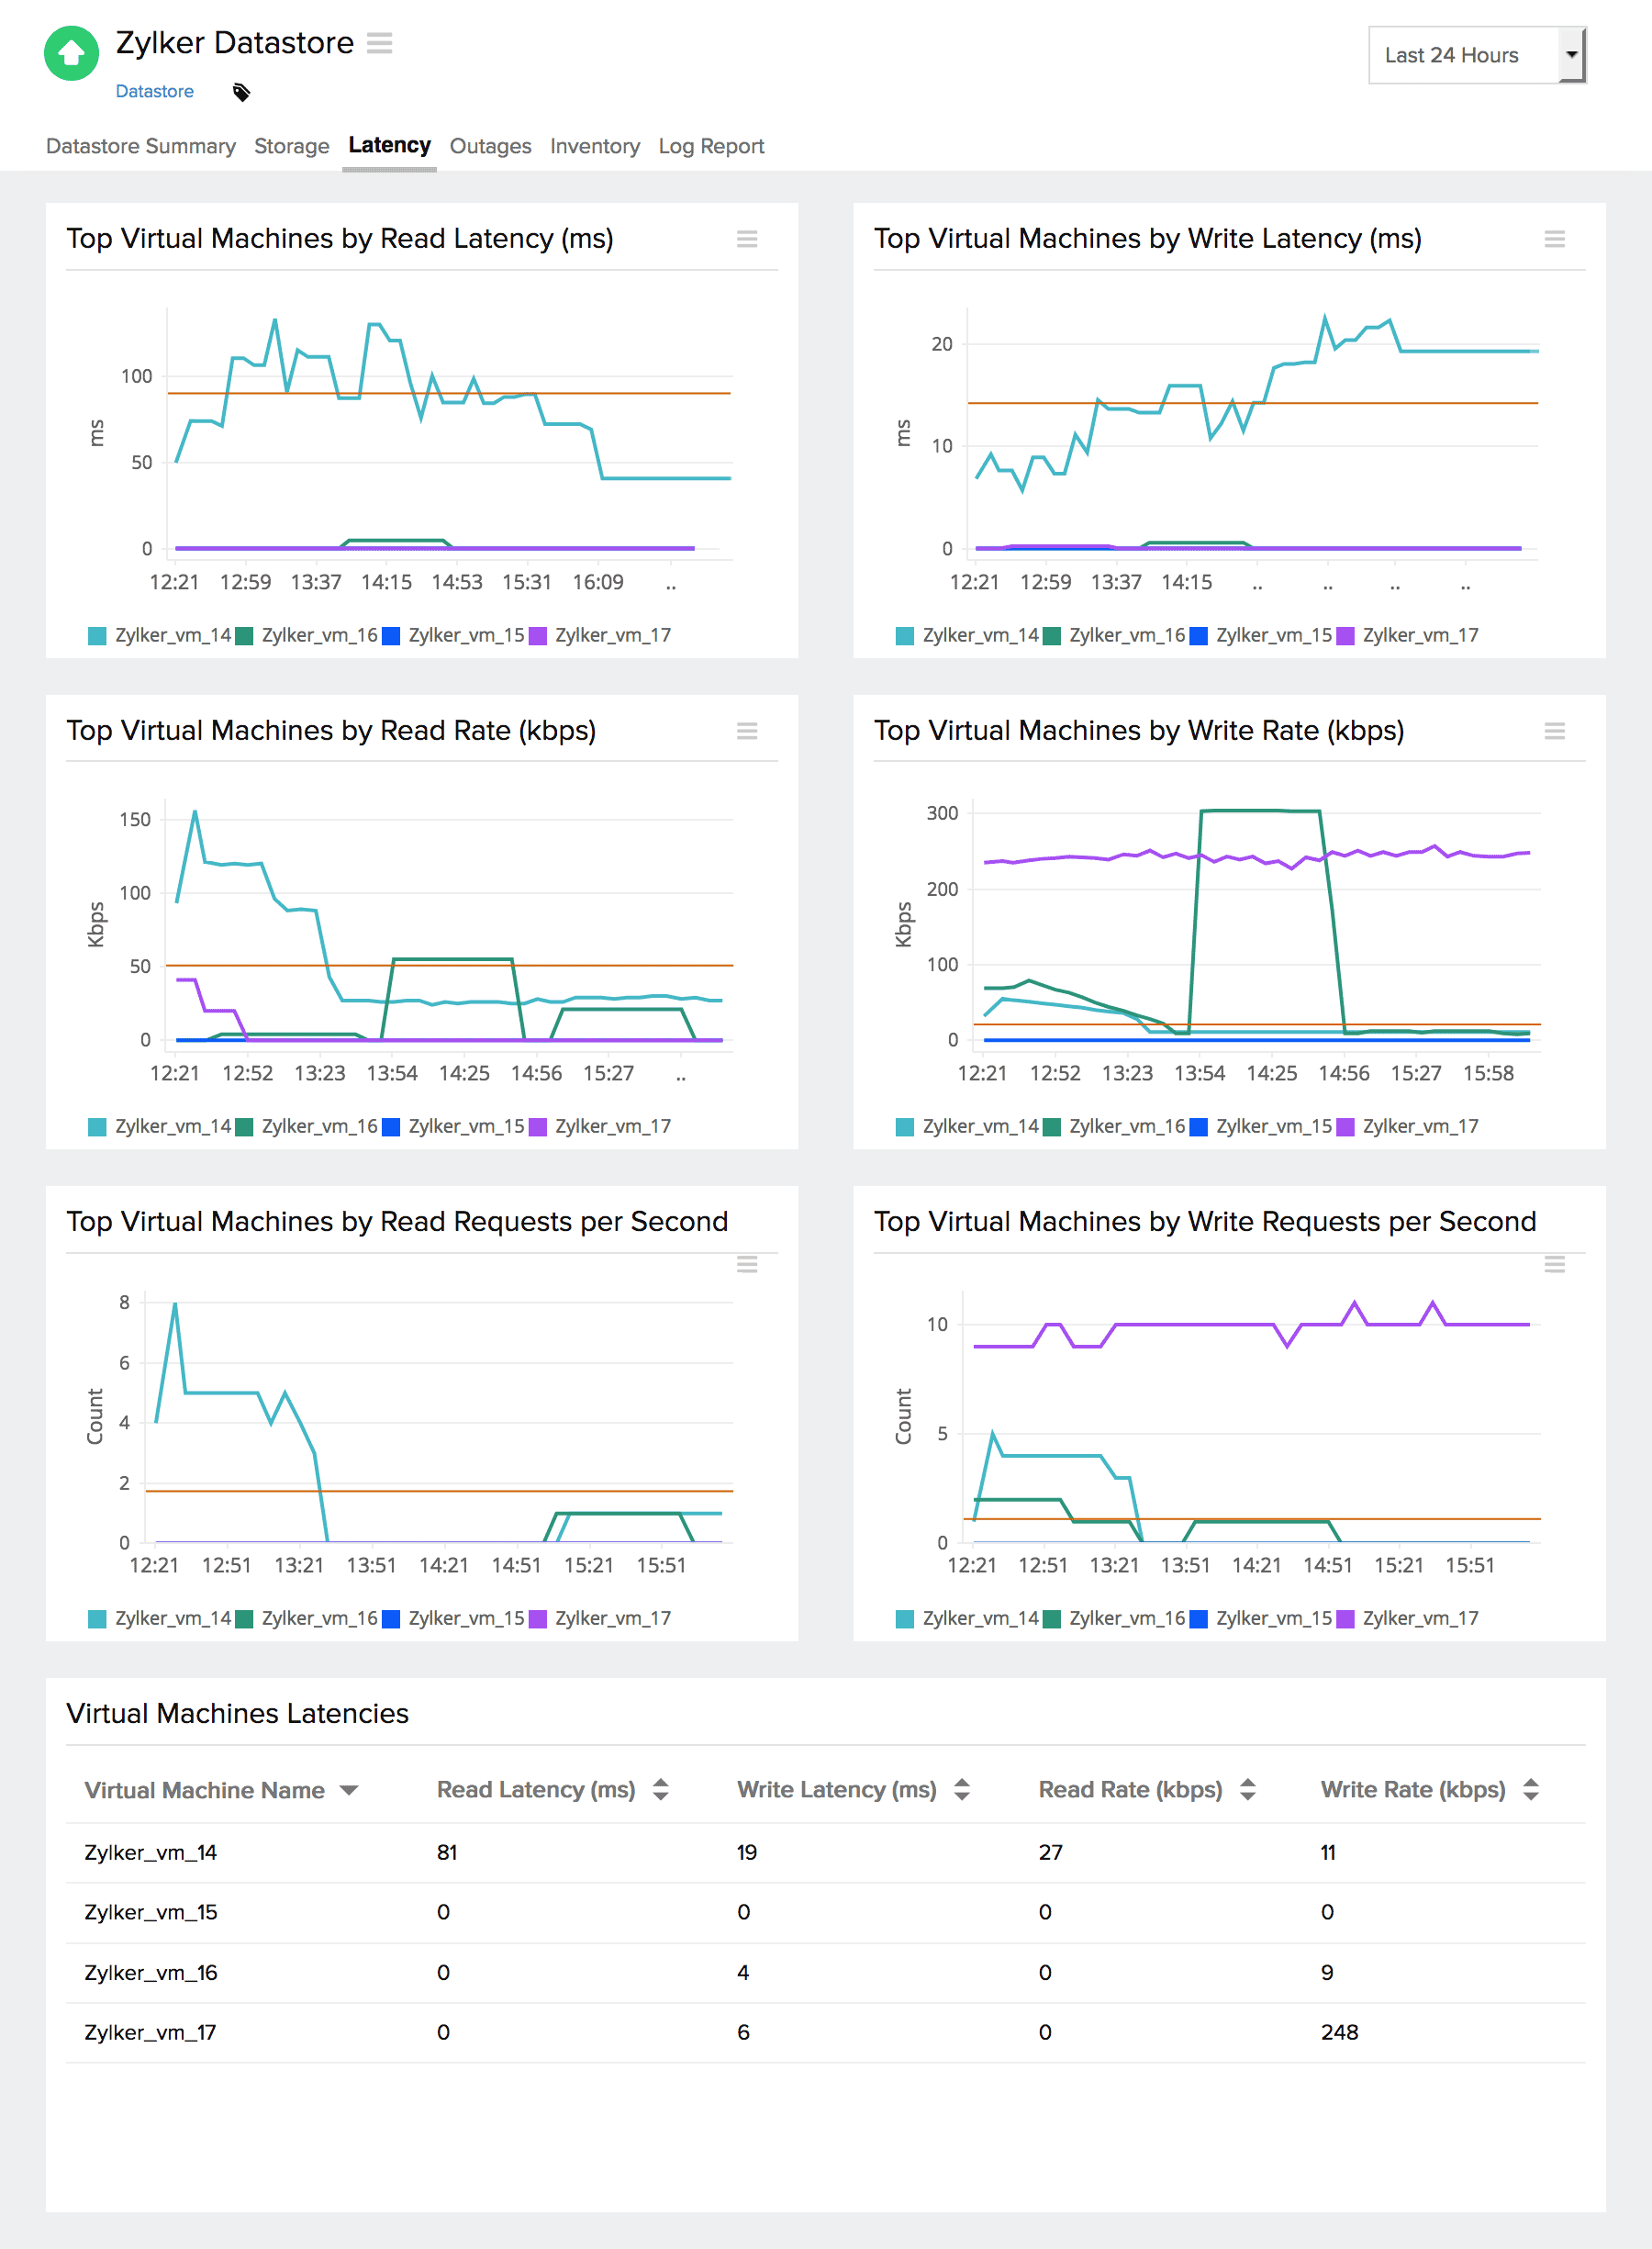This screenshot has width=1652, height=2249.
Task: Open the Log Report section
Action: (x=711, y=146)
